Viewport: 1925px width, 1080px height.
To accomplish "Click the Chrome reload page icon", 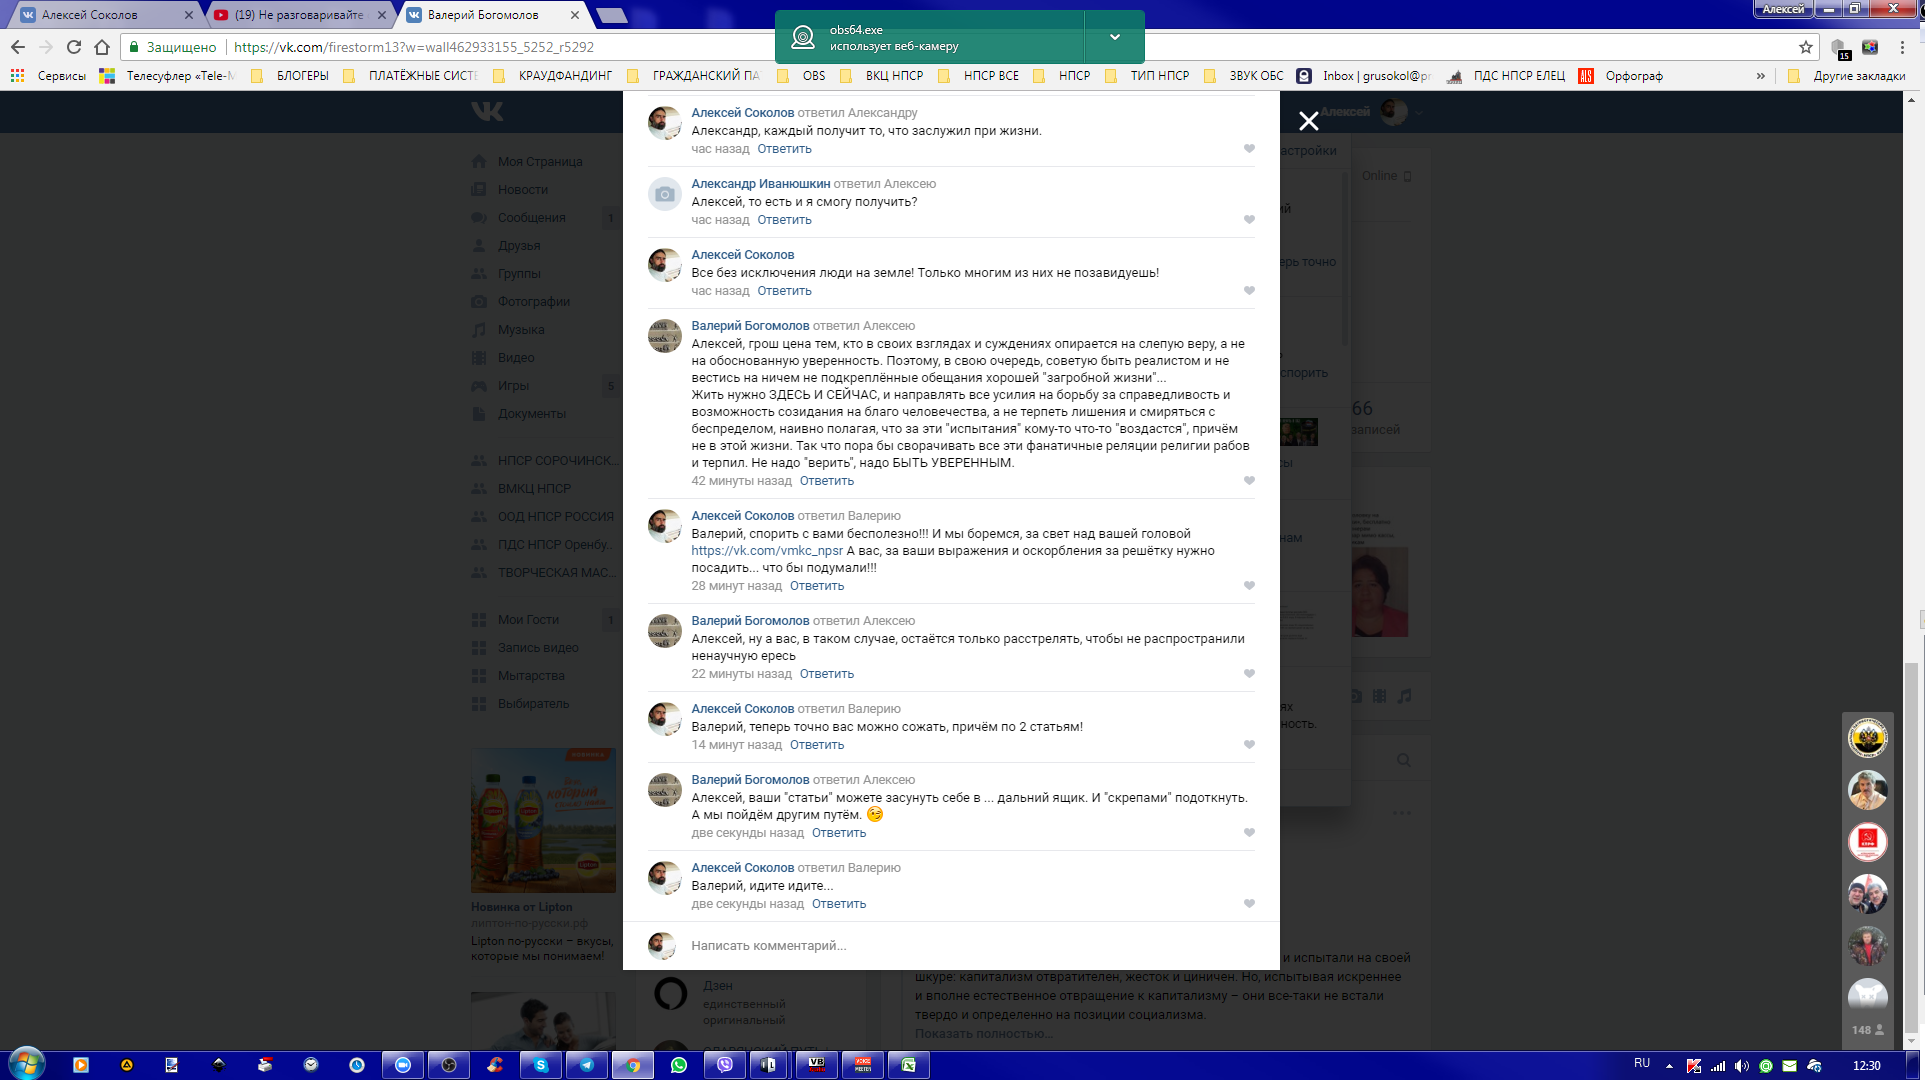I will [73, 47].
